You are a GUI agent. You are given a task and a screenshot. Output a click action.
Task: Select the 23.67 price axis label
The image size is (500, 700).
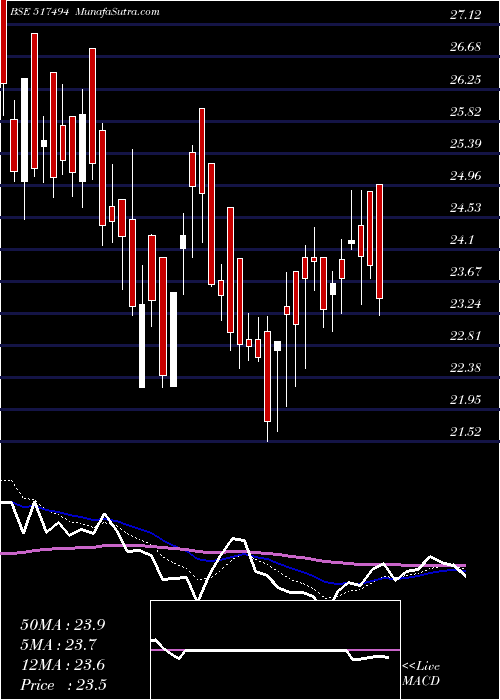point(466,271)
